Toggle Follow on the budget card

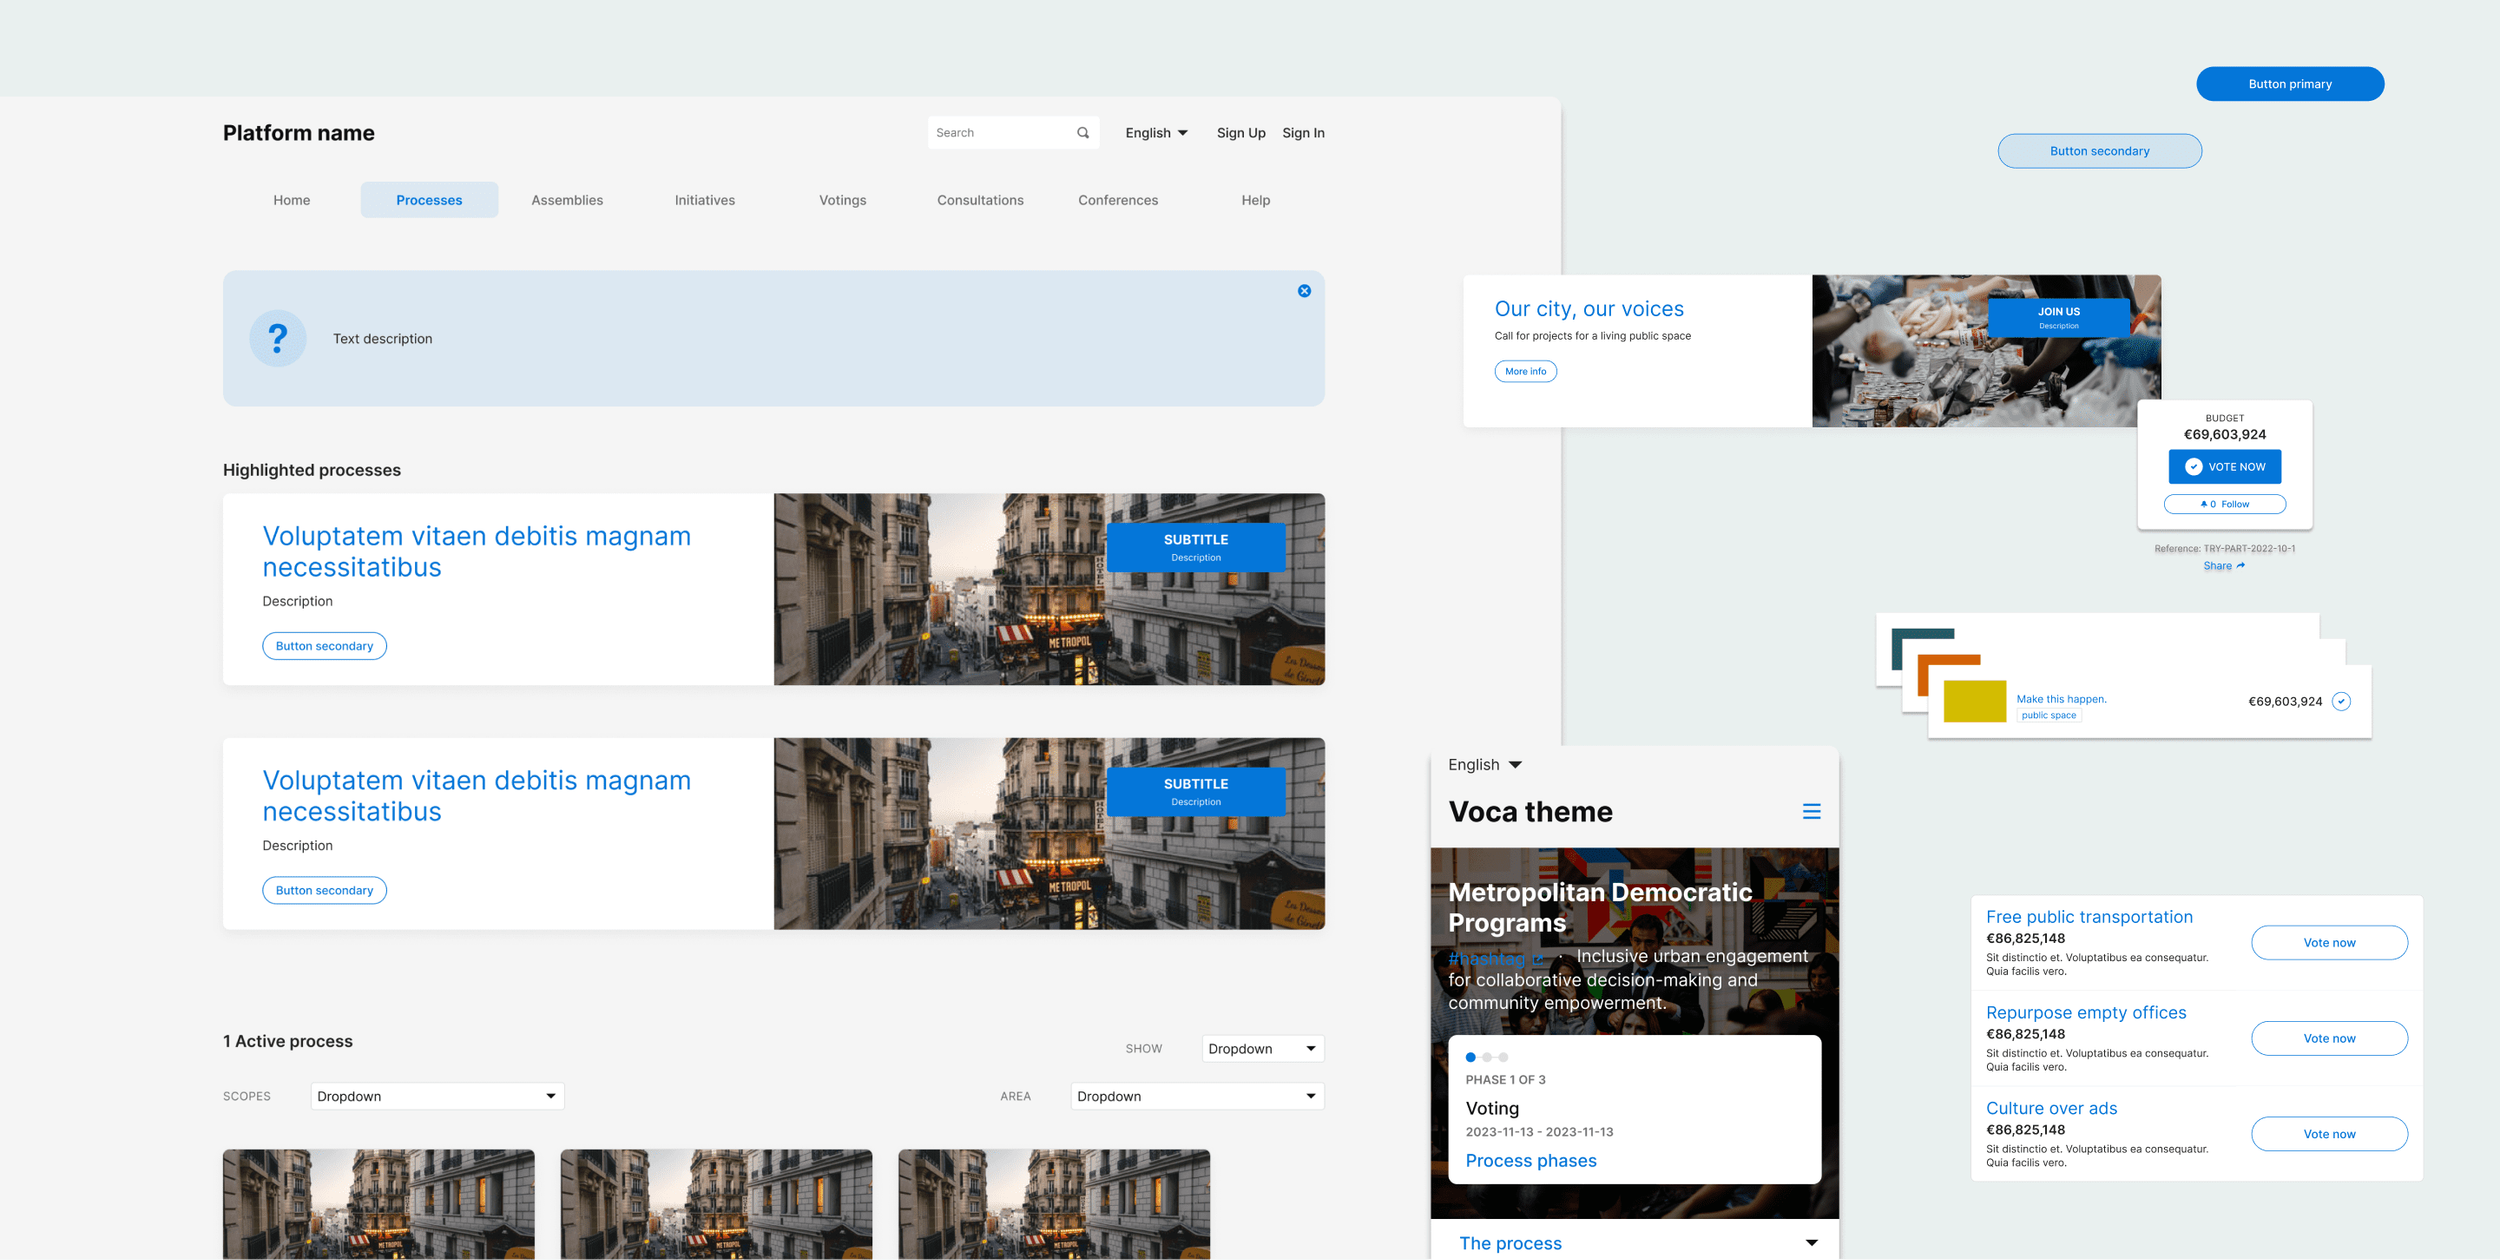pos(2224,504)
